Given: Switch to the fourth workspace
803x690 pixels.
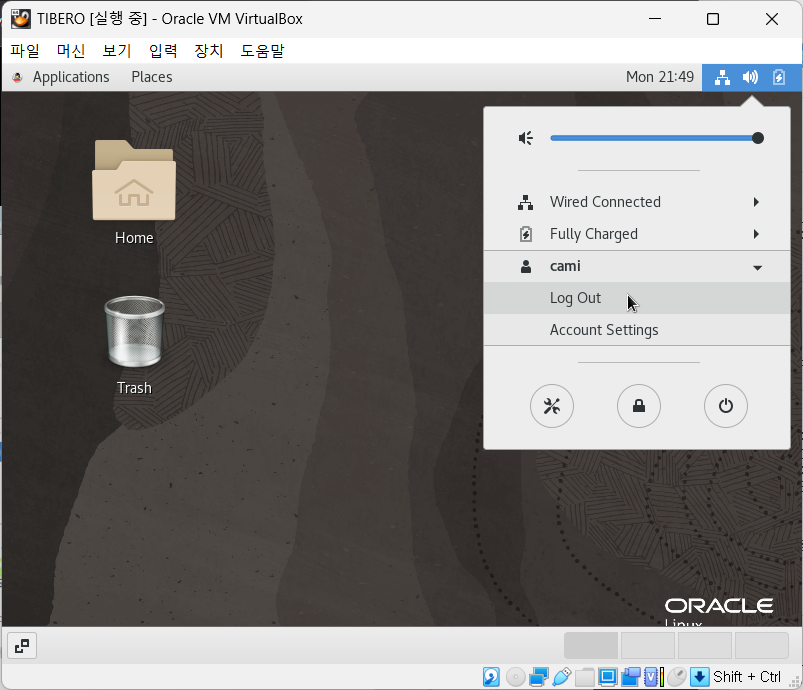Looking at the screenshot, I should [x=762, y=645].
